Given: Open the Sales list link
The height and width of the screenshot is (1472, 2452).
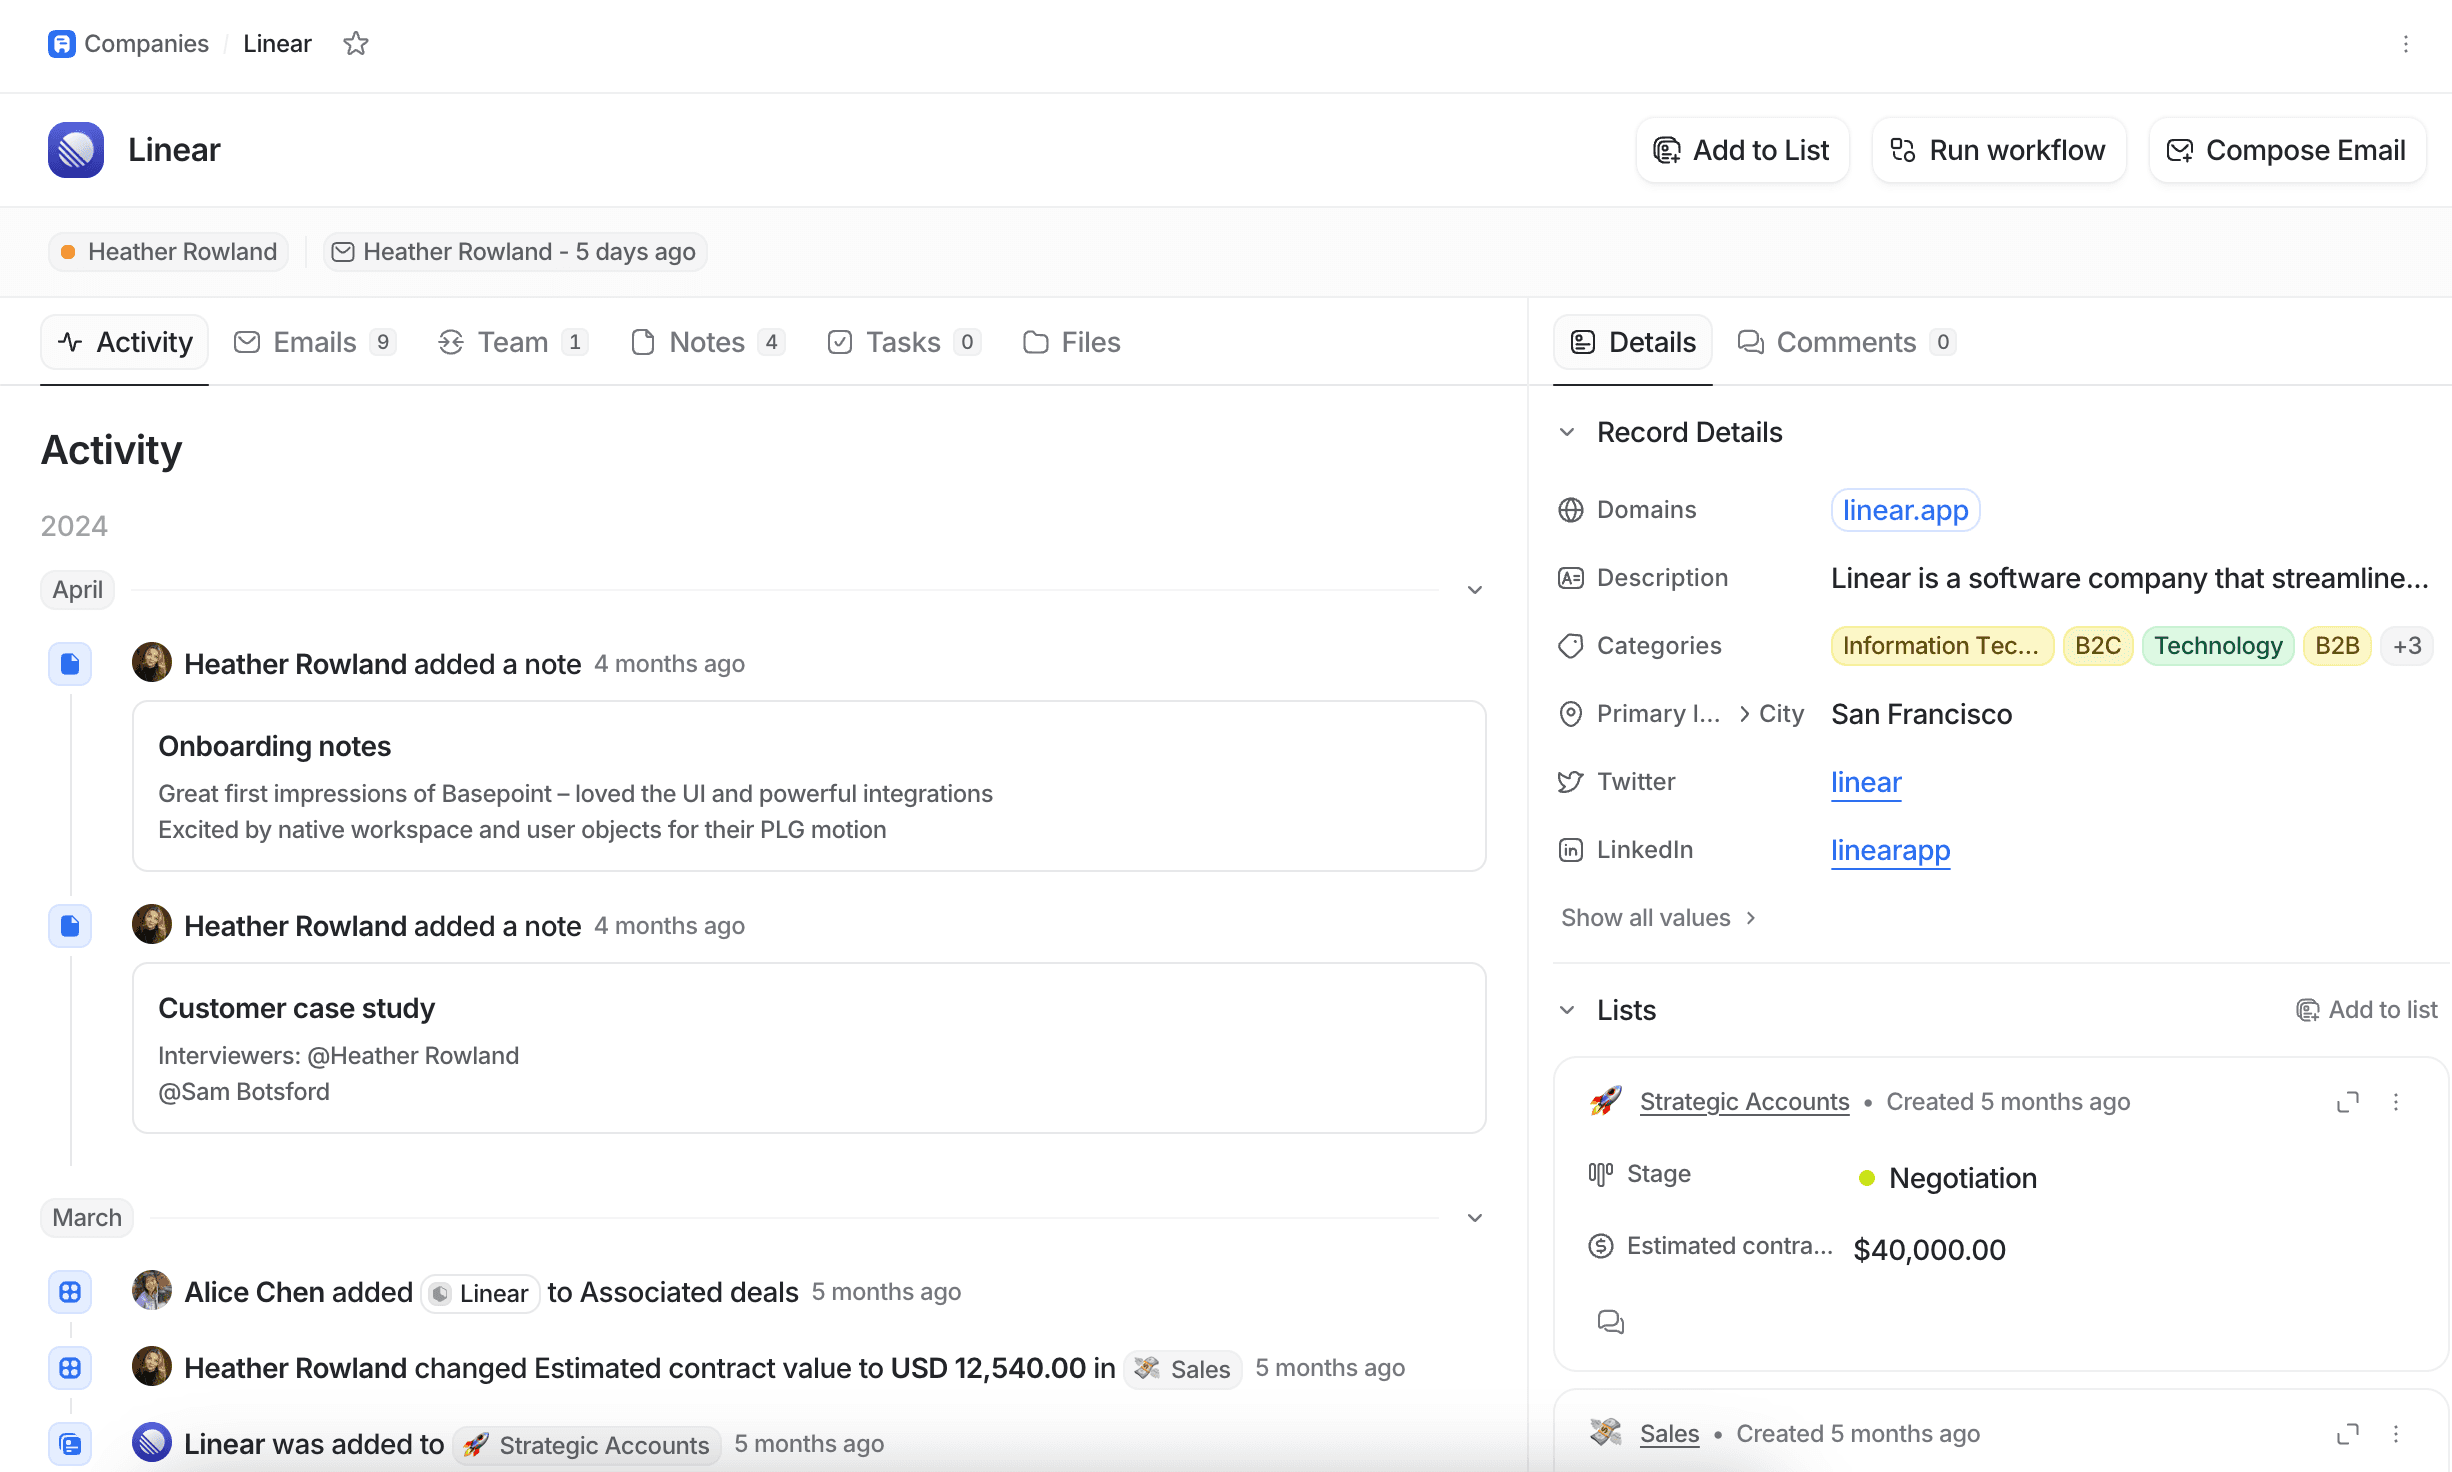Looking at the screenshot, I should 1669,1434.
